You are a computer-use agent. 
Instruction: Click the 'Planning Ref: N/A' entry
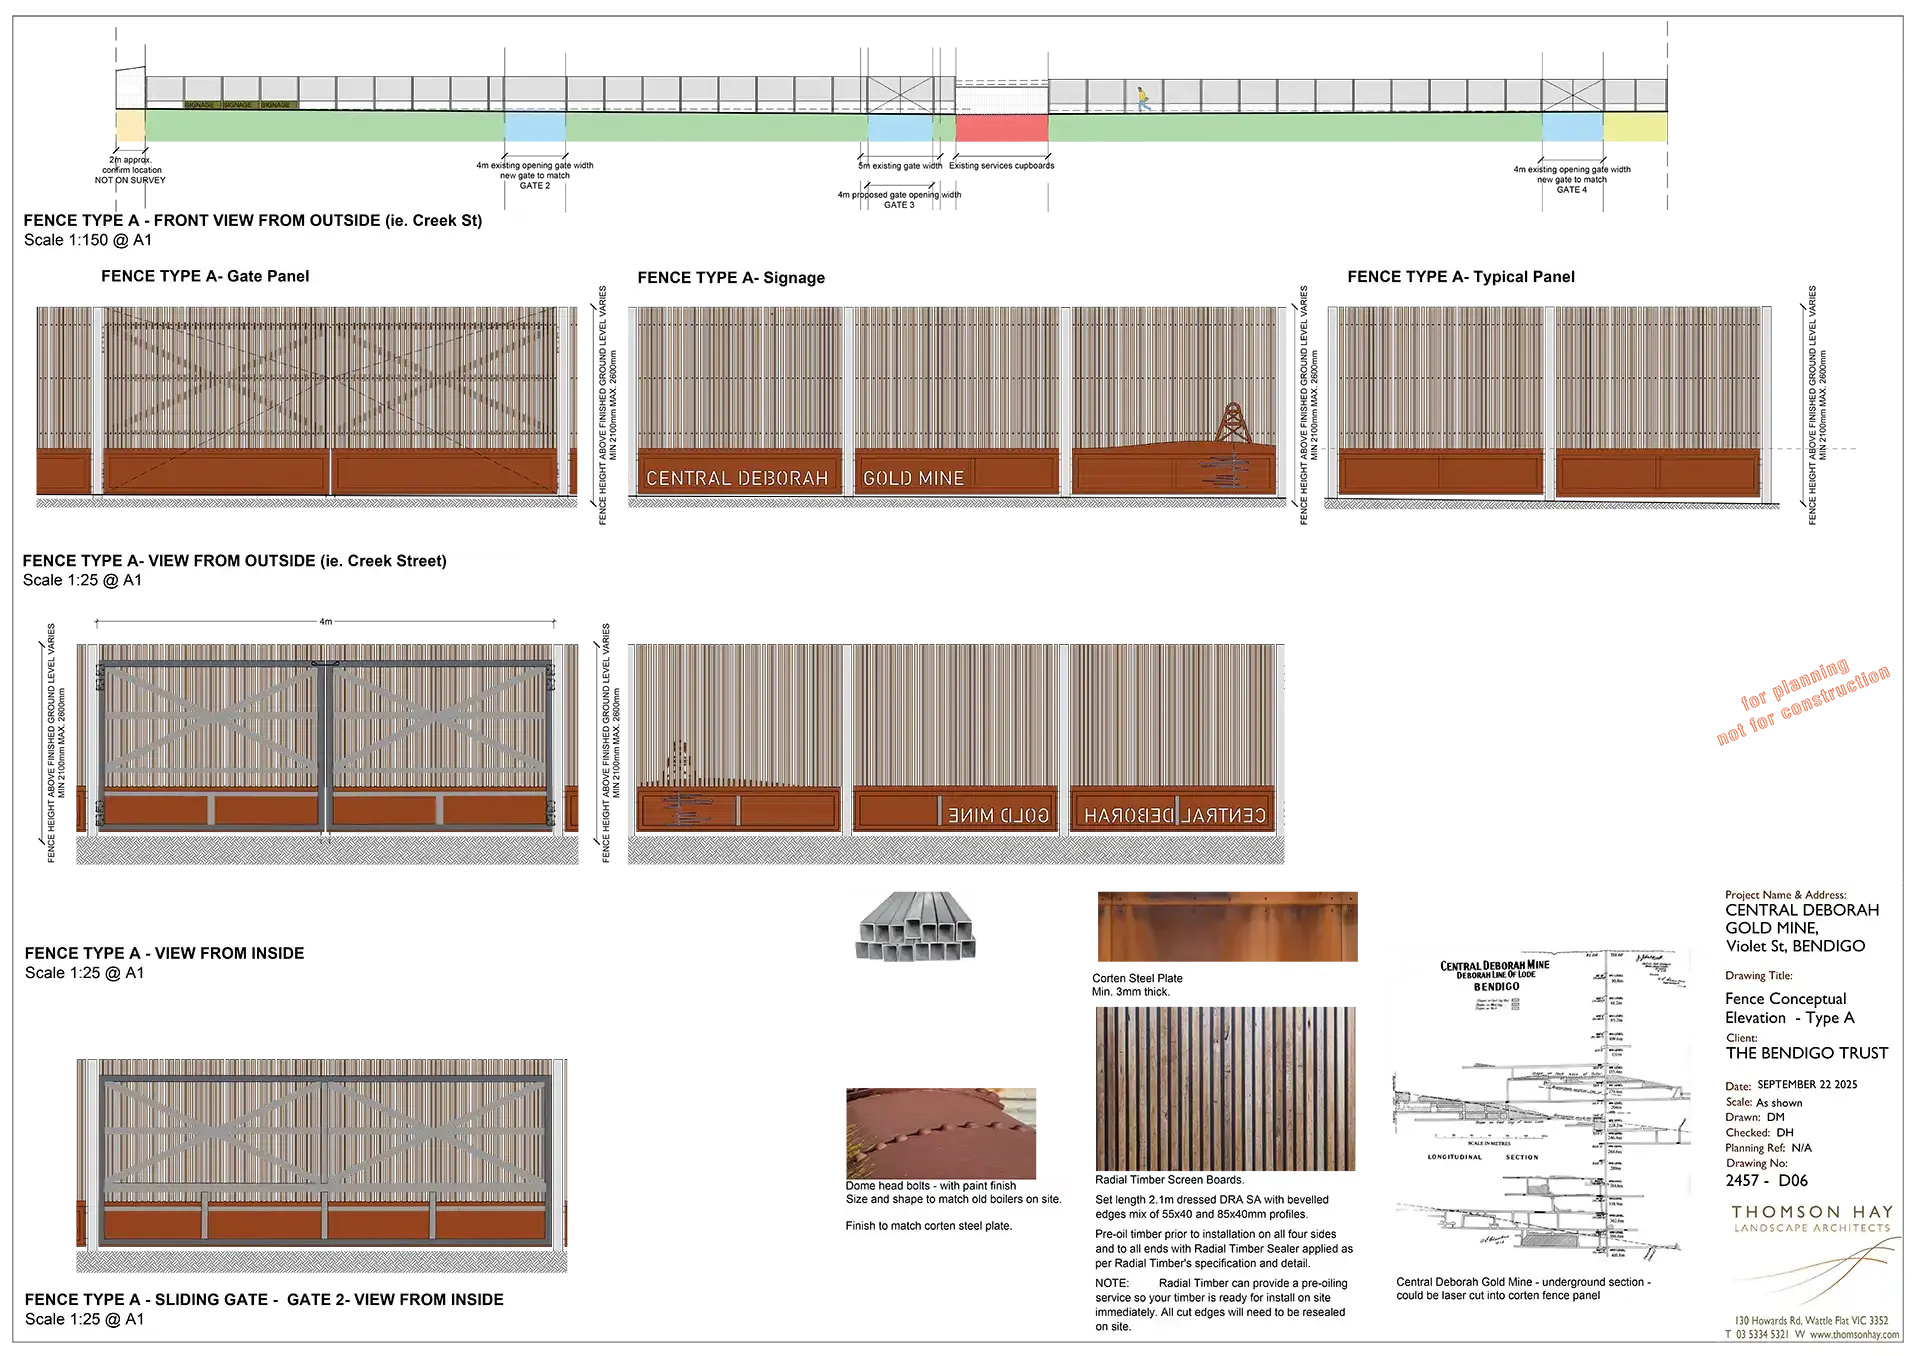coord(1768,1148)
